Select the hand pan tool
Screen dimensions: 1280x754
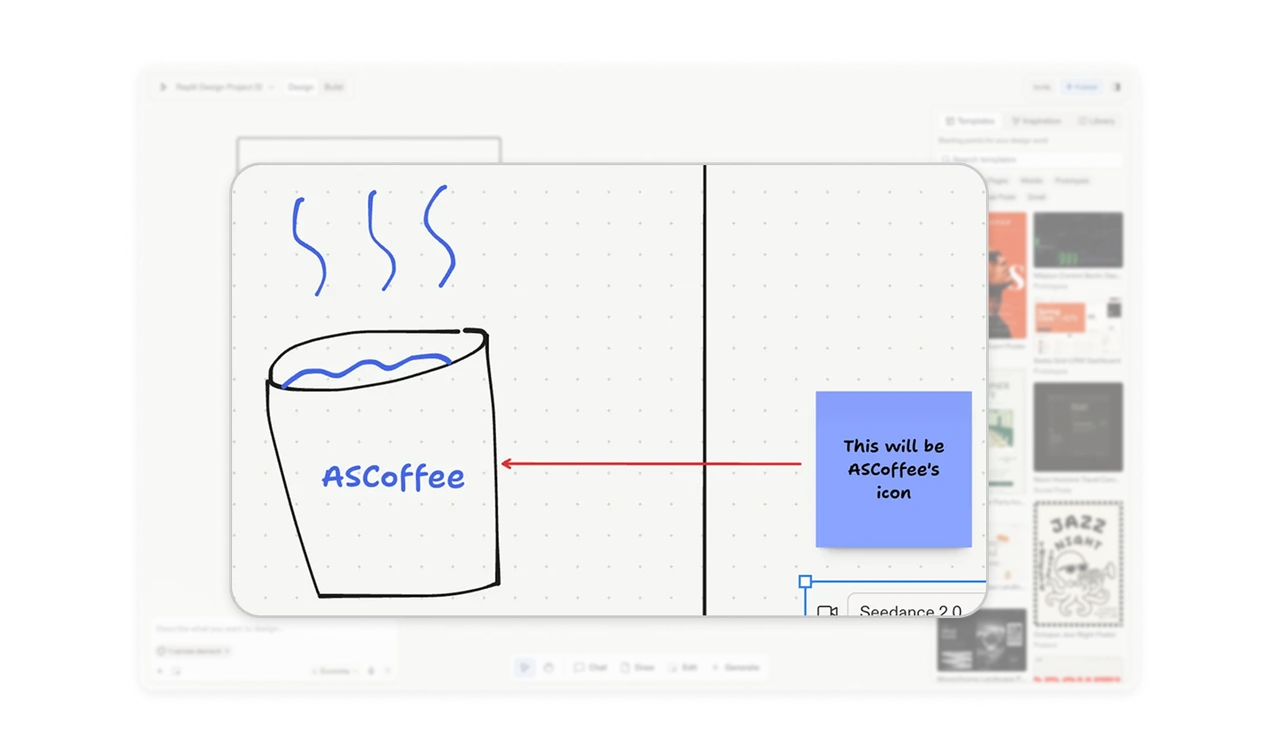pos(549,667)
